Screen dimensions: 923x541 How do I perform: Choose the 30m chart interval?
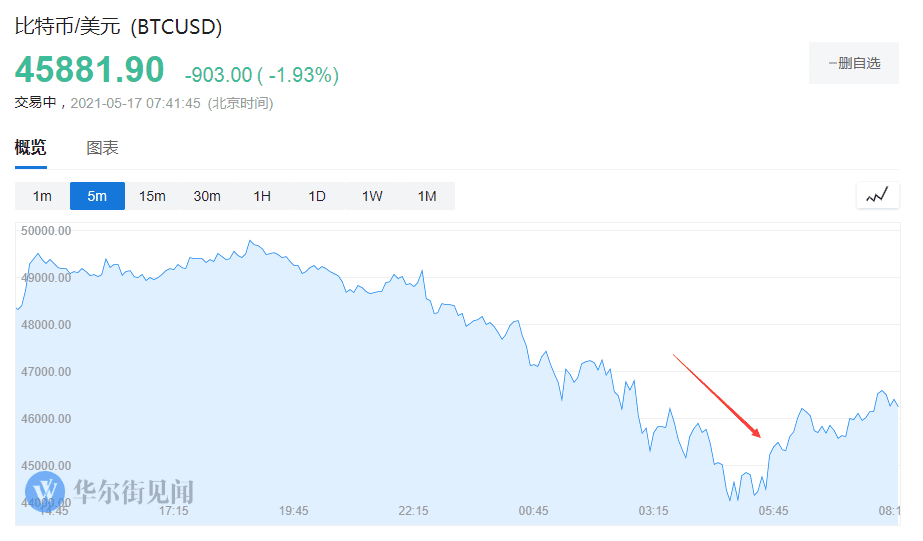[207, 196]
